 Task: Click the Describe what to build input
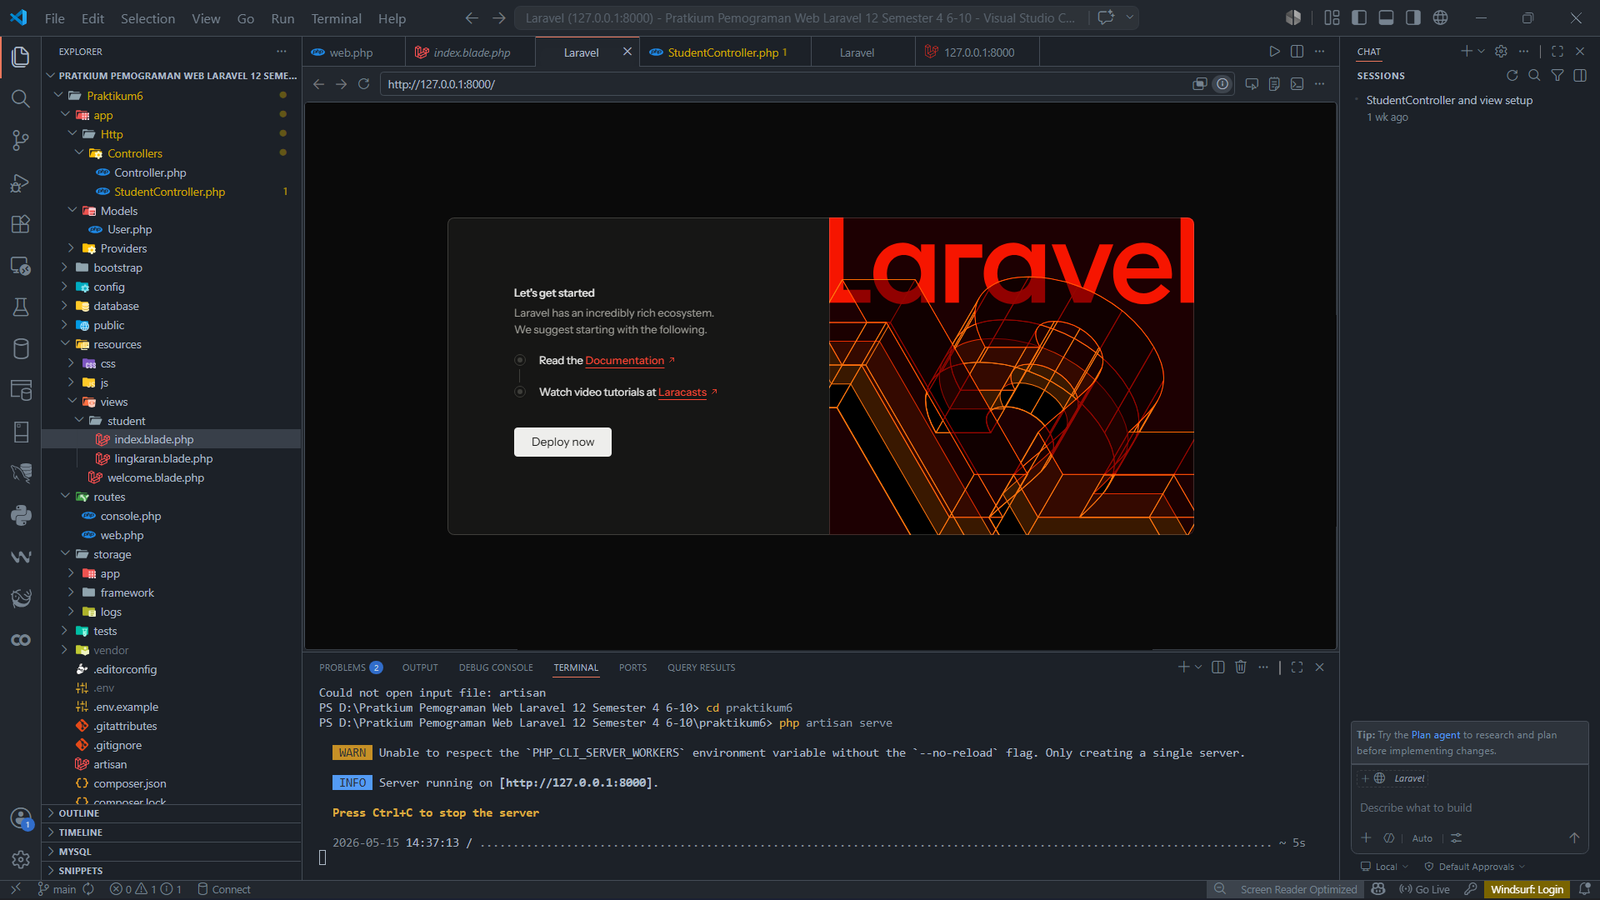[1468, 808]
